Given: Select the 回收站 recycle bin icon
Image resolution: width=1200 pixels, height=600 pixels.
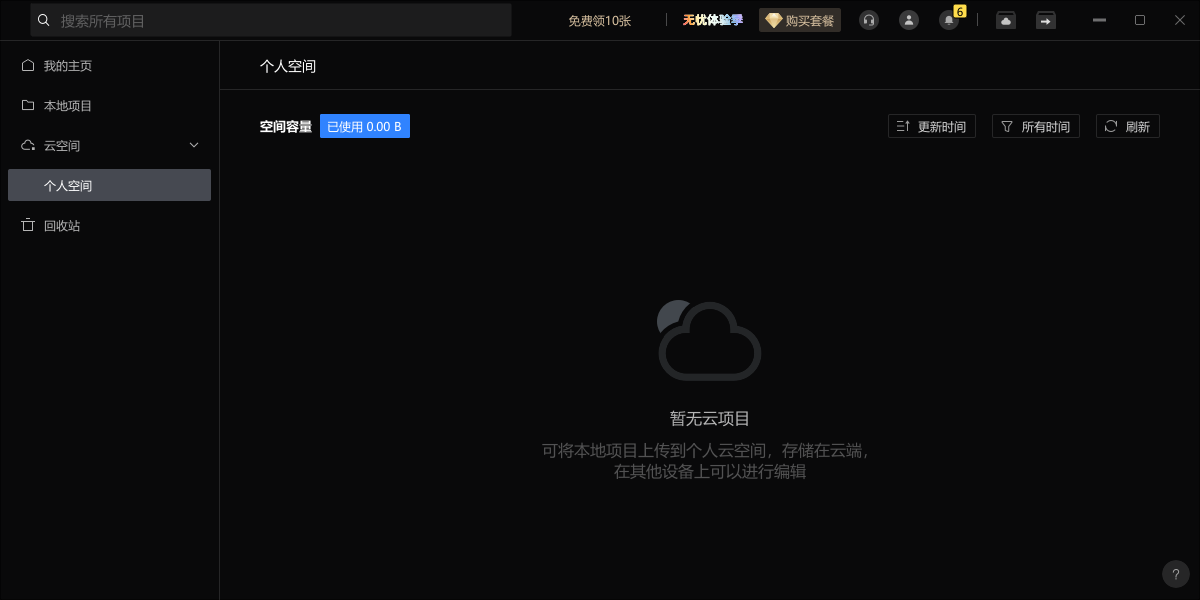Looking at the screenshot, I should pos(28,225).
